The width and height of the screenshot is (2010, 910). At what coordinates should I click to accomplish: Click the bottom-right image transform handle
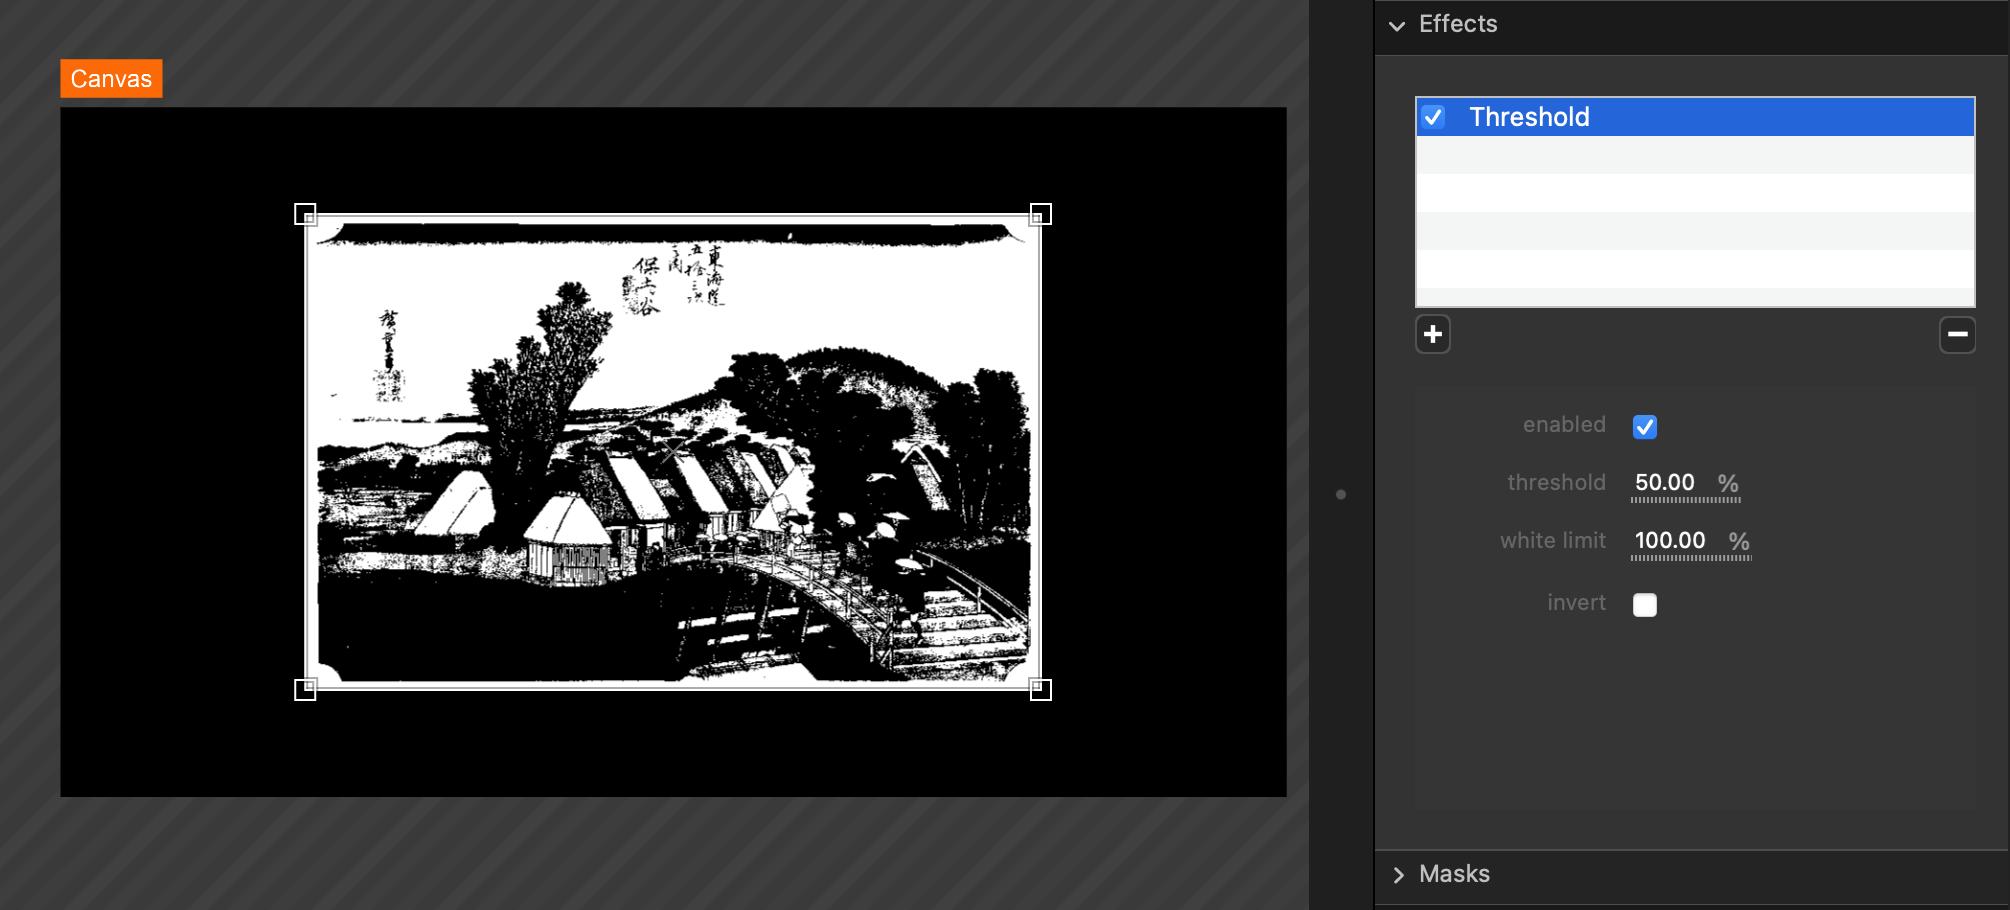[1040, 690]
